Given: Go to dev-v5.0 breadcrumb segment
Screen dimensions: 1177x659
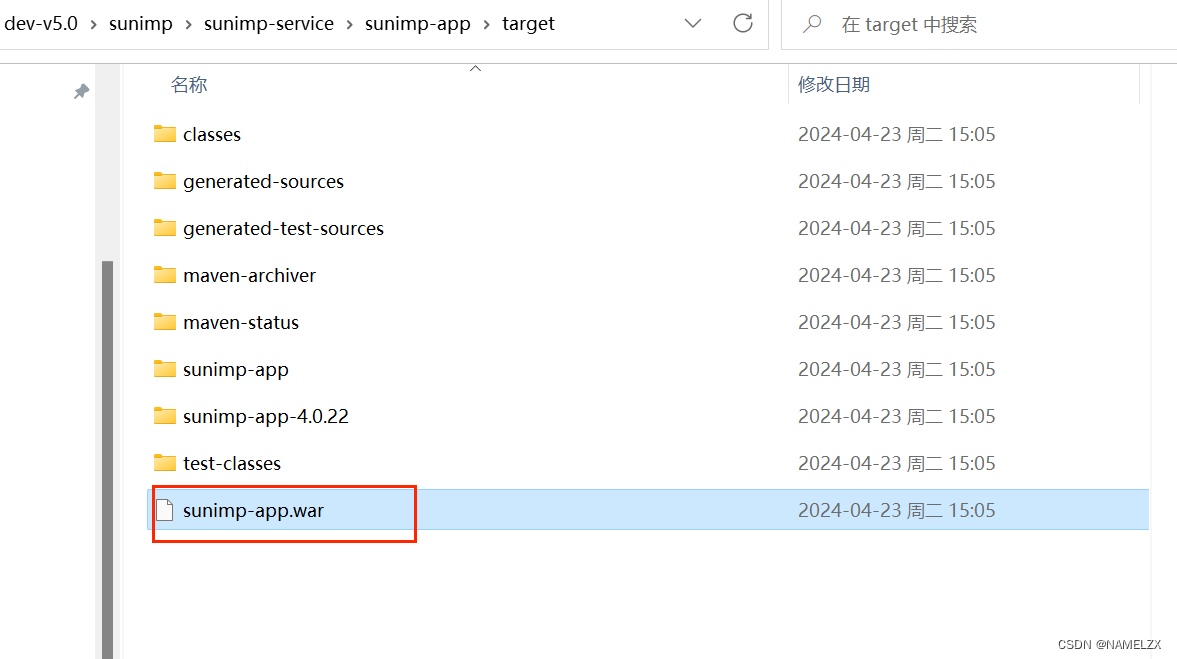Looking at the screenshot, I should (41, 24).
